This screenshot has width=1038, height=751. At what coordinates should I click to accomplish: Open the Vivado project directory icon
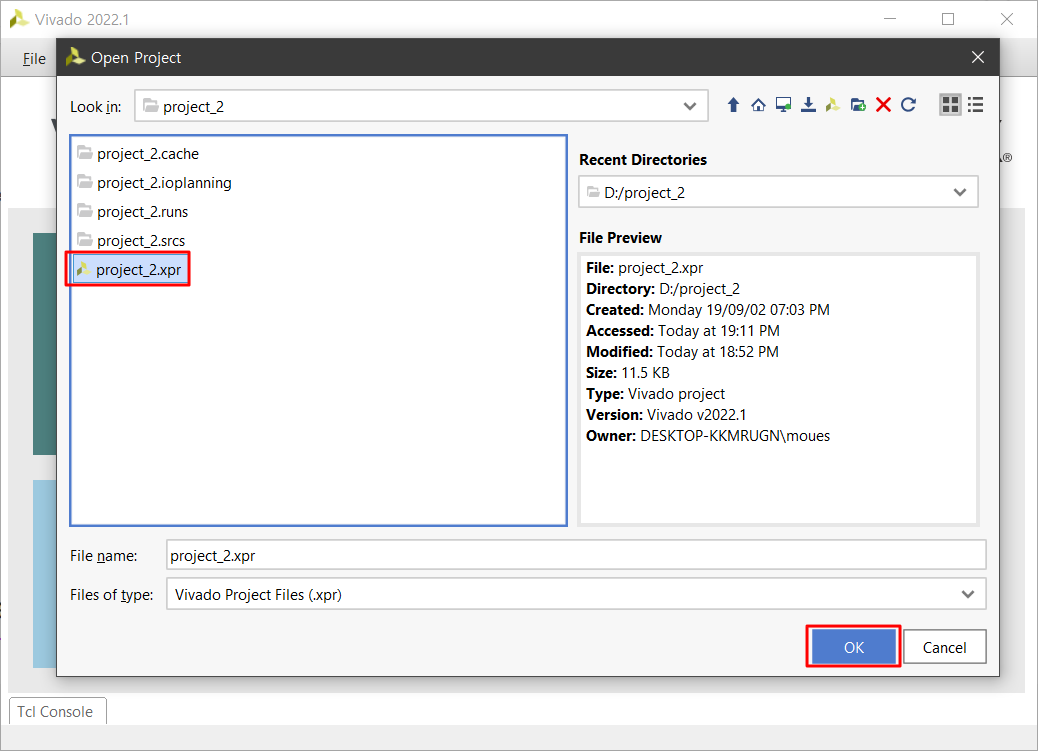[x=833, y=105]
